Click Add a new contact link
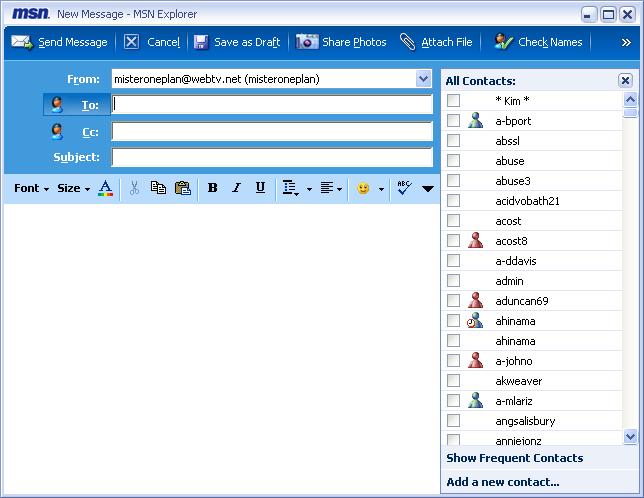 coord(503,482)
